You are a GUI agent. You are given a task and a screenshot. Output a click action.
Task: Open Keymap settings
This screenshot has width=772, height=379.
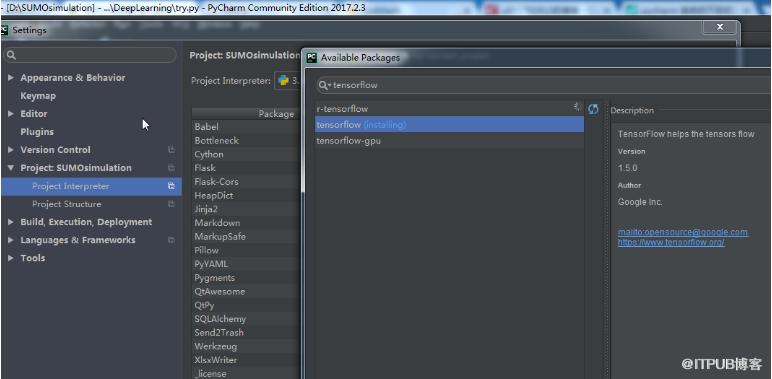coord(38,96)
